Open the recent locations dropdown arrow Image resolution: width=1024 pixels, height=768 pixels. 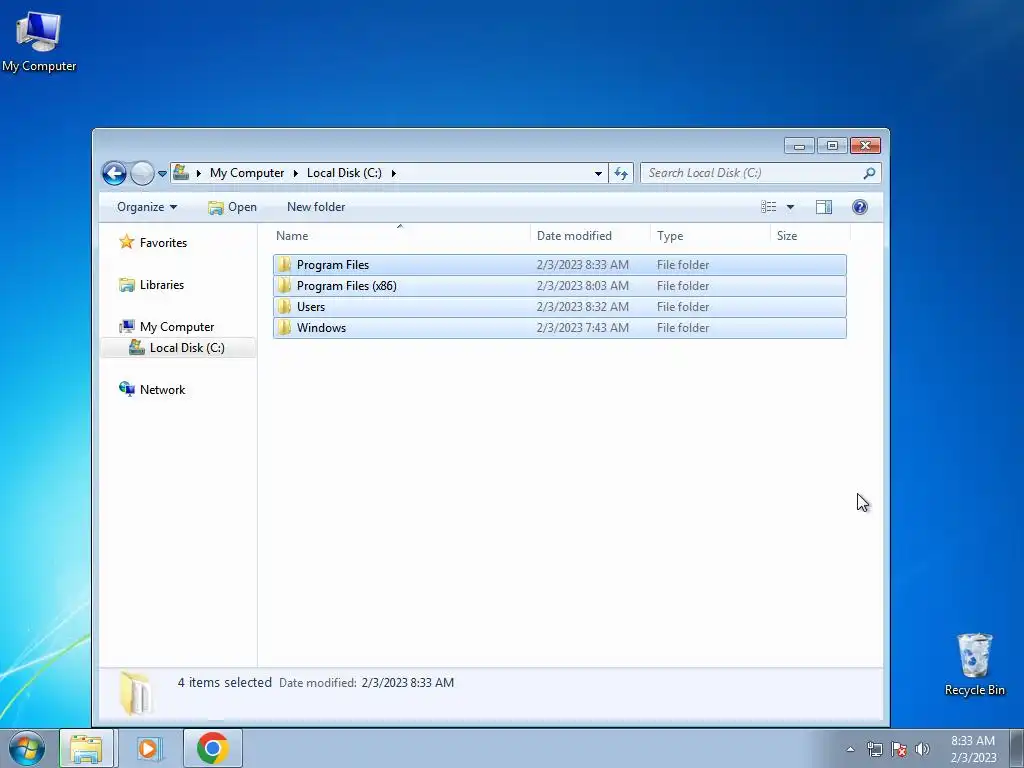click(x=162, y=174)
